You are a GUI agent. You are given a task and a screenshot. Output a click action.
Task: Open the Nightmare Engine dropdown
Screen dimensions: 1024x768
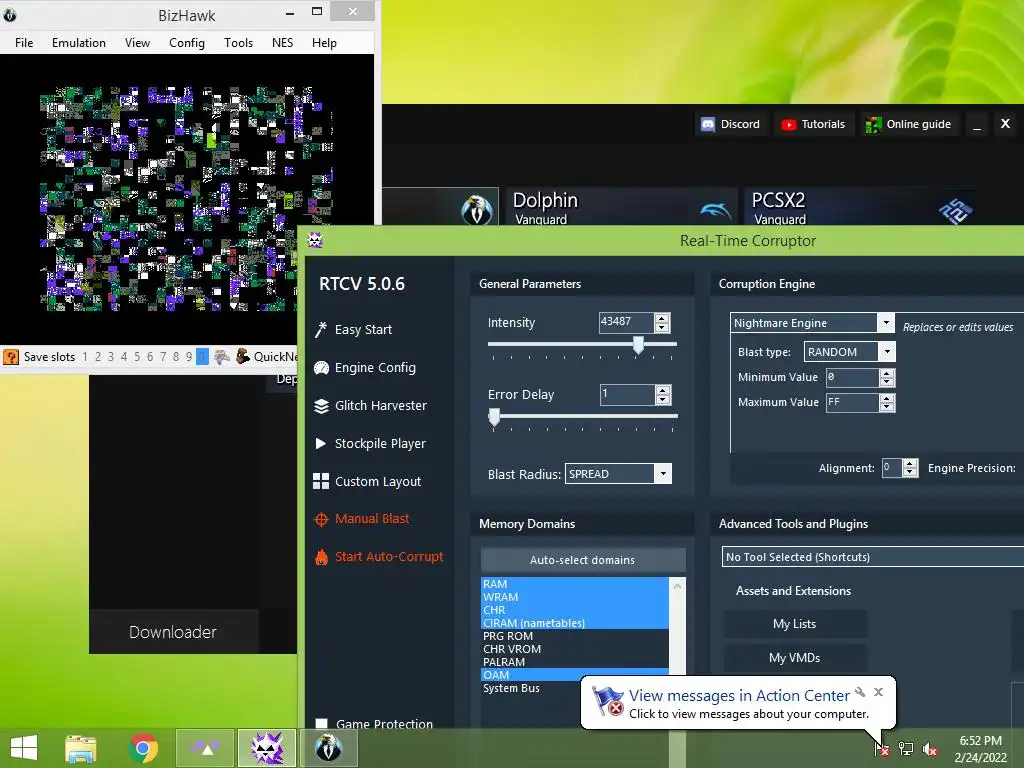click(x=886, y=323)
